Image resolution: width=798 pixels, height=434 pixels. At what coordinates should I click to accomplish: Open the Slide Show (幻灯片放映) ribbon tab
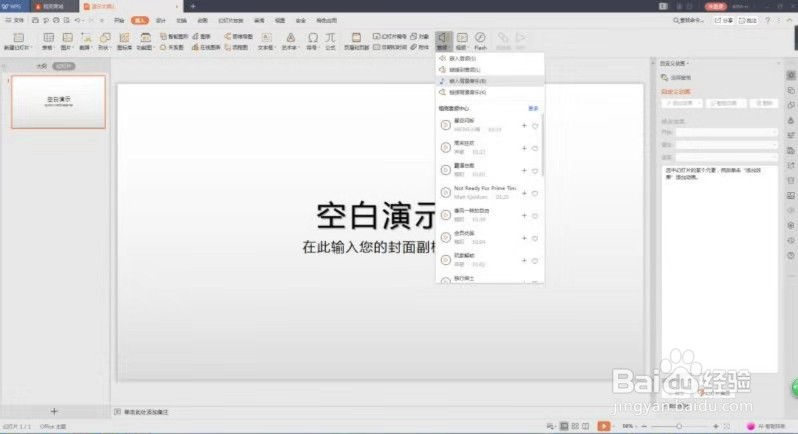(x=231, y=20)
